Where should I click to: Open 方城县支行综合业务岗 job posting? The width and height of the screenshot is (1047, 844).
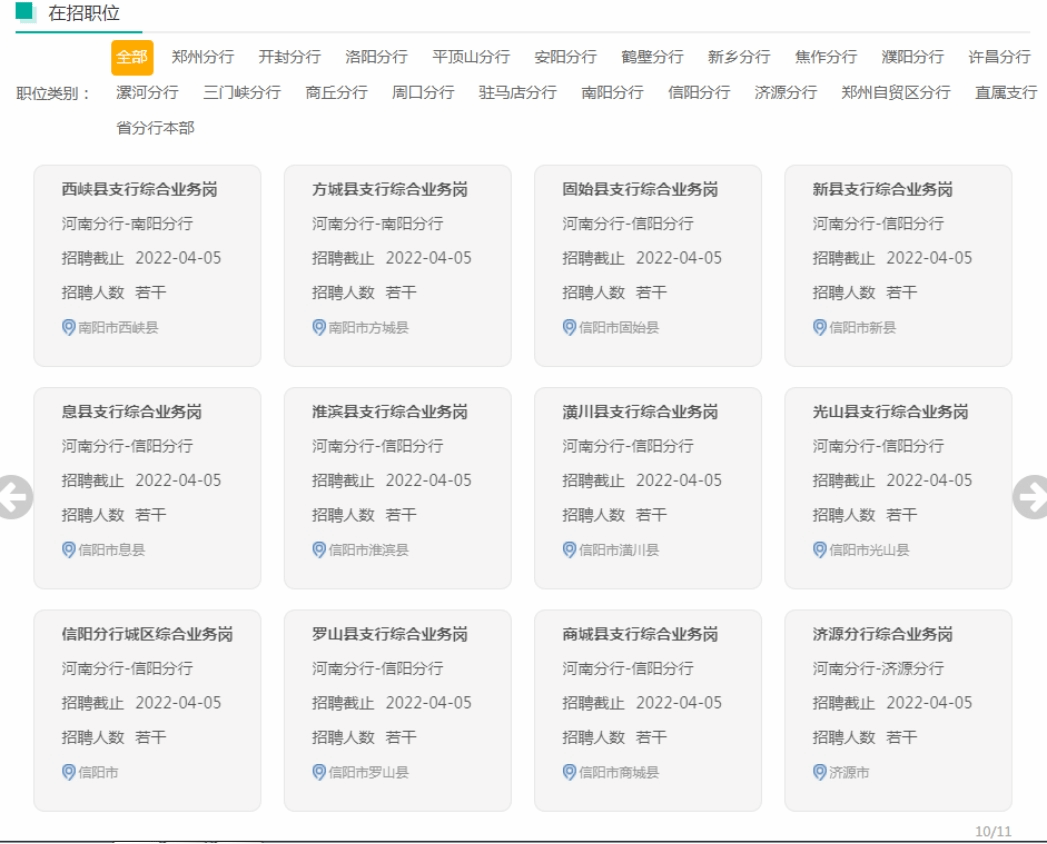[x=390, y=190]
